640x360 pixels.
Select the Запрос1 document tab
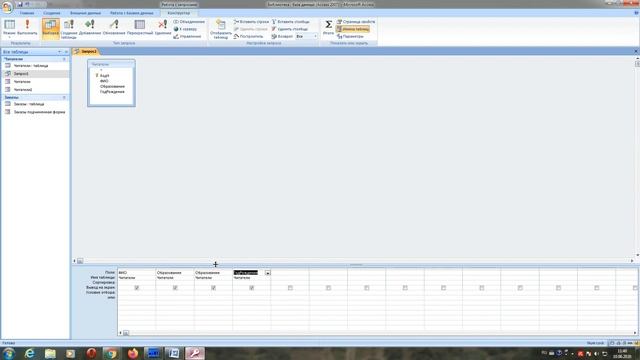[86, 51]
